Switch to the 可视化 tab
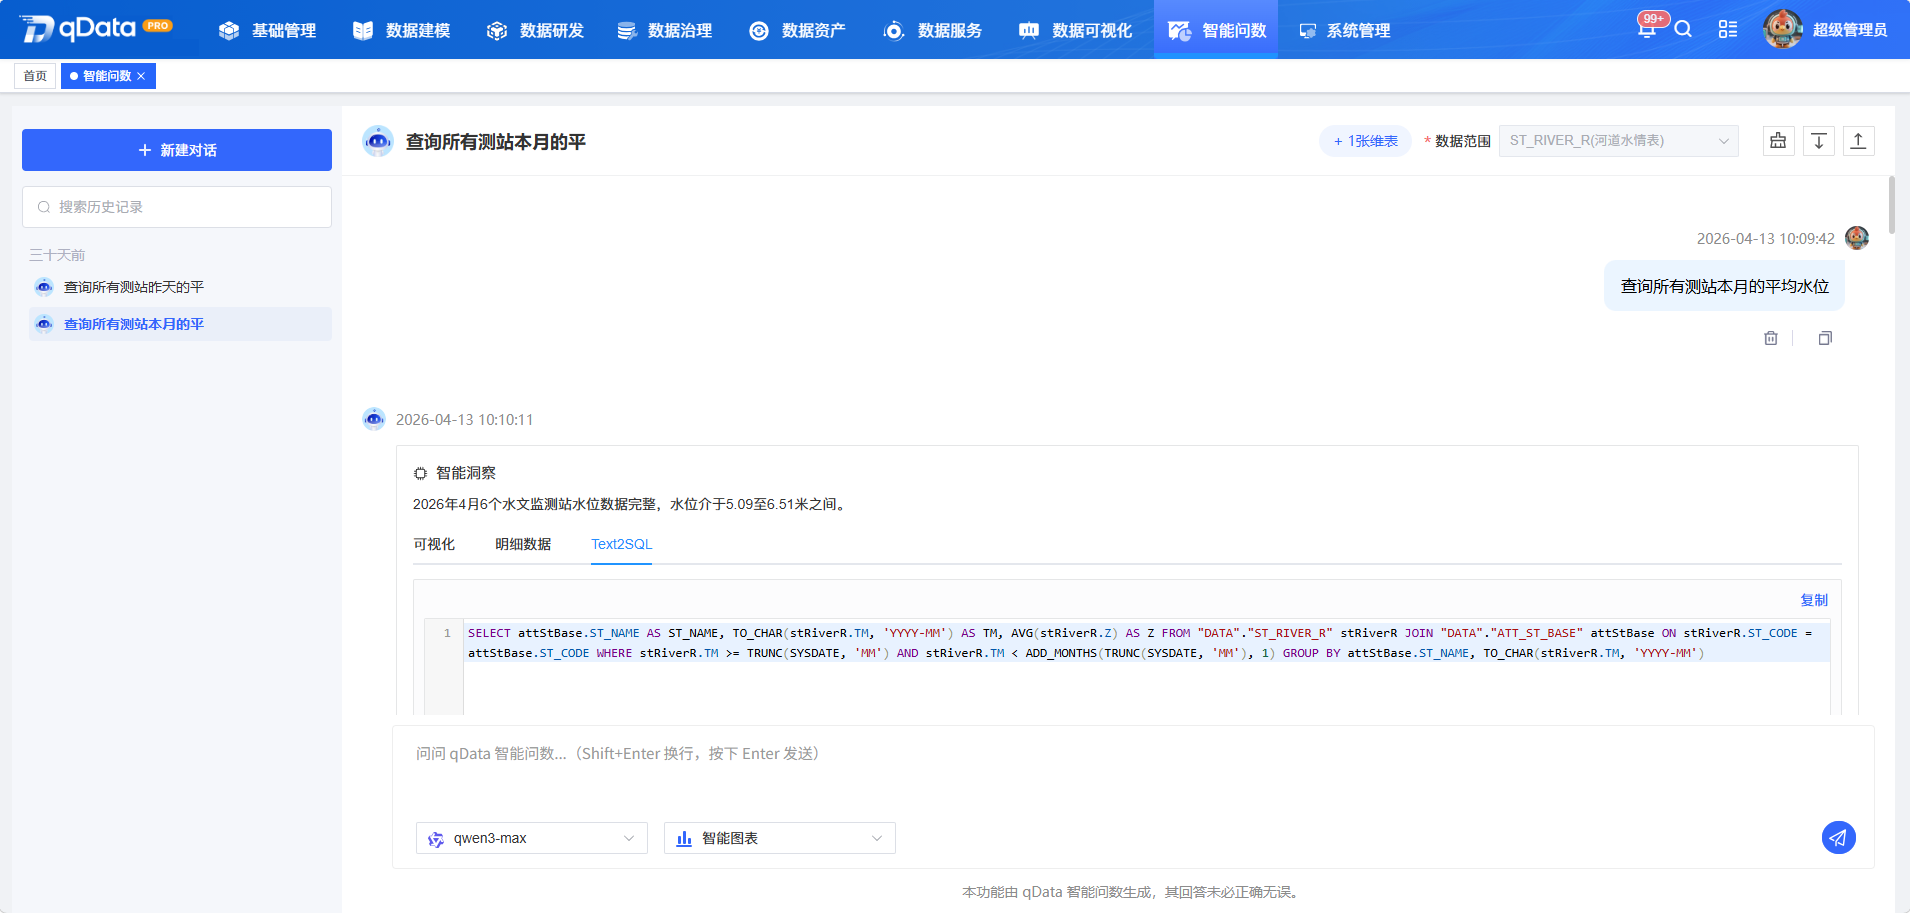Image resolution: width=1910 pixels, height=913 pixels. coord(434,544)
